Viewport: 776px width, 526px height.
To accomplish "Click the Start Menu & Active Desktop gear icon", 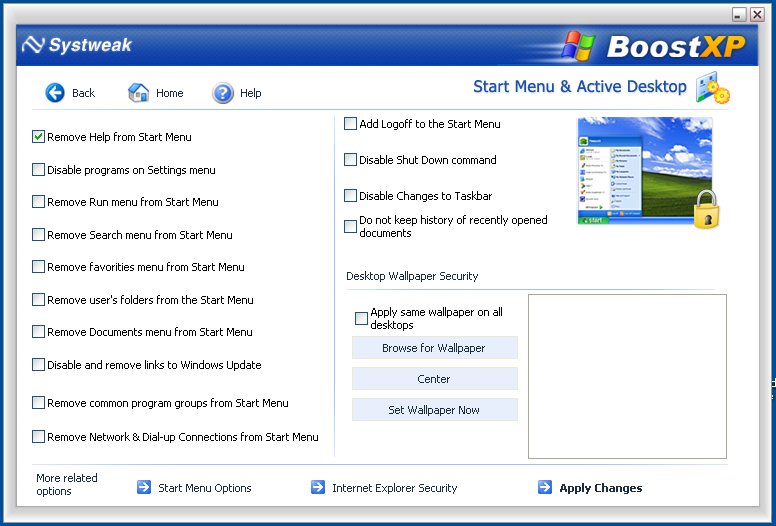I will click(x=713, y=88).
